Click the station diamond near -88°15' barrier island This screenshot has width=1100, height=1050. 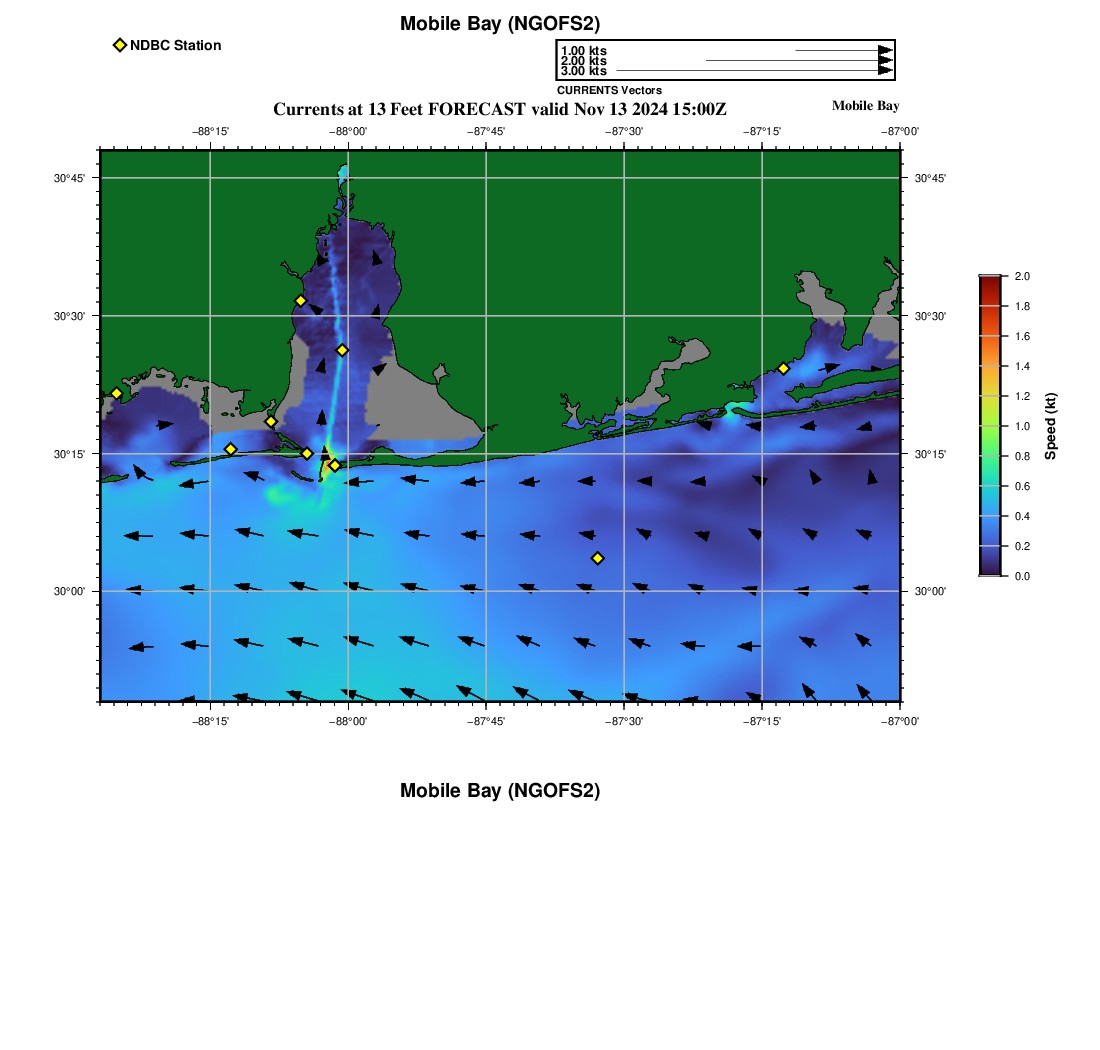pyautogui.click(x=230, y=449)
